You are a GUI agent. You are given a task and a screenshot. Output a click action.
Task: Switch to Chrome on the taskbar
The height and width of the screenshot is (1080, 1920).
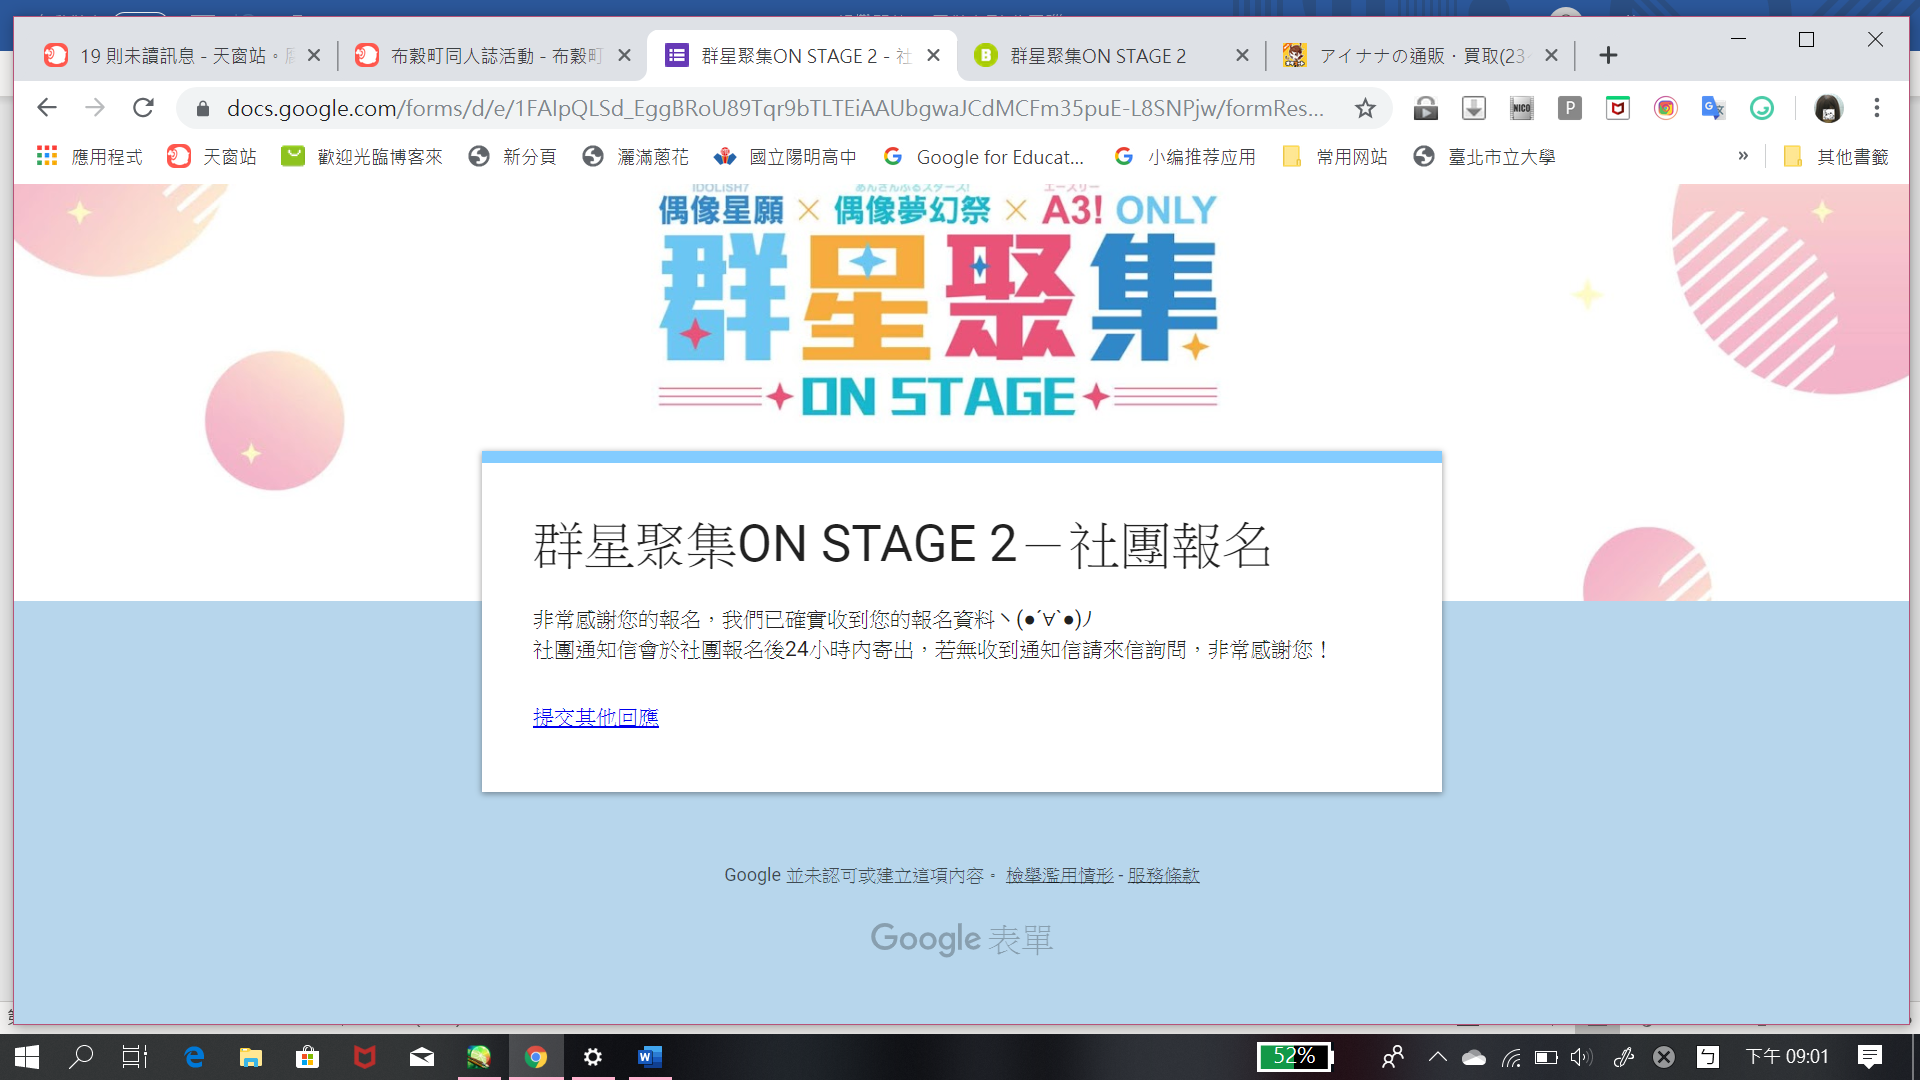[x=536, y=1057]
